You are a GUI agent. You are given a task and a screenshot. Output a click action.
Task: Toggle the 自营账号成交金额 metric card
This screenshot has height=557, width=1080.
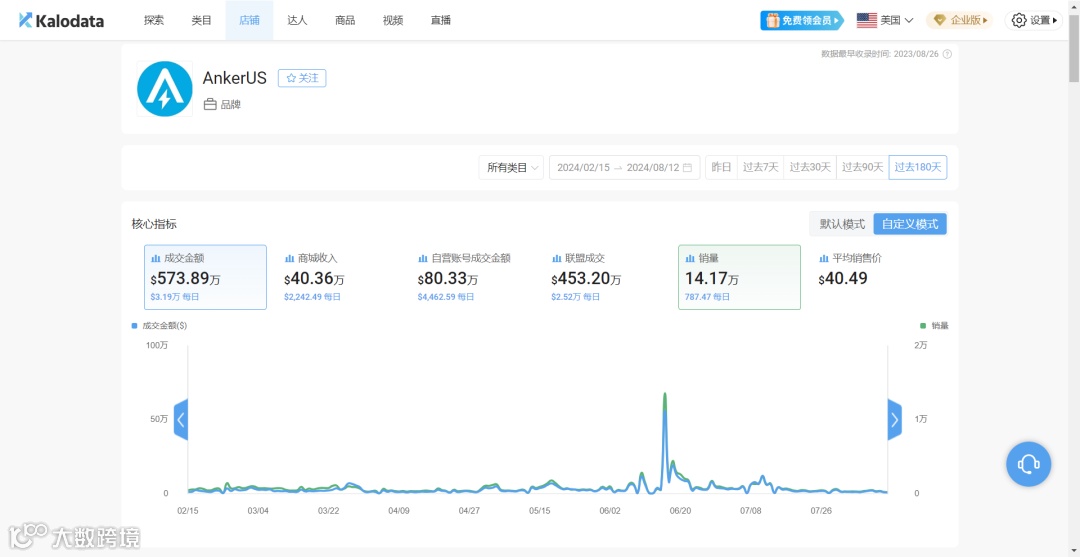tap(472, 277)
